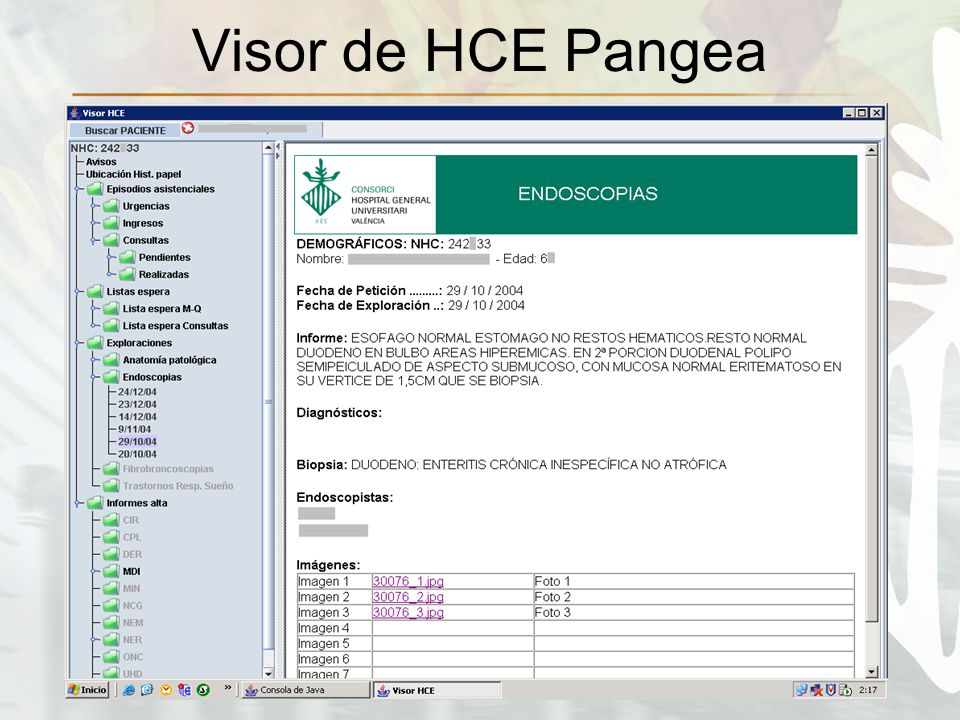960x720 pixels.
Task: Switch to Consola de Java taskbar button
Action: [x=306, y=690]
